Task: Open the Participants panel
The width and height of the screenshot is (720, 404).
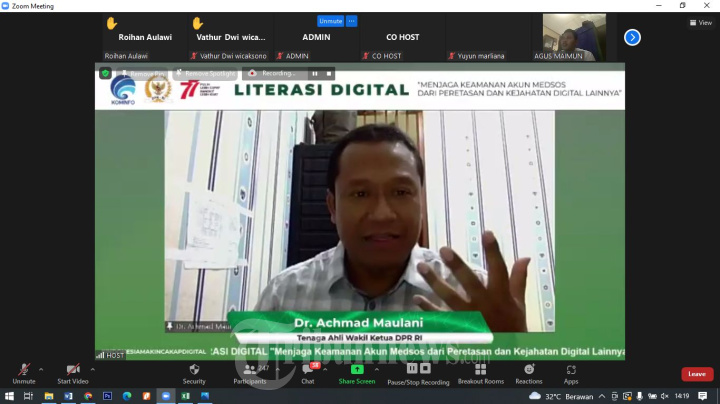Action: (x=250, y=374)
